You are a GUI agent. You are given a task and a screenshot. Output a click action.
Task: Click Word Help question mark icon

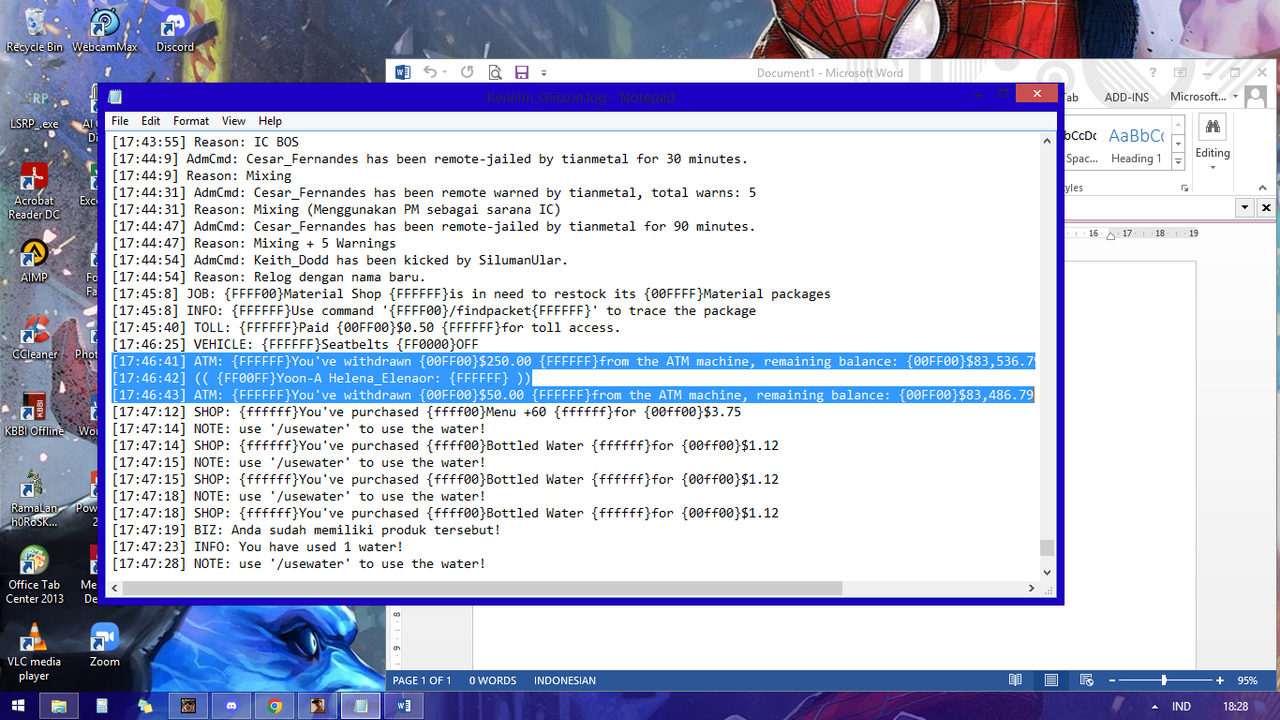1153,72
